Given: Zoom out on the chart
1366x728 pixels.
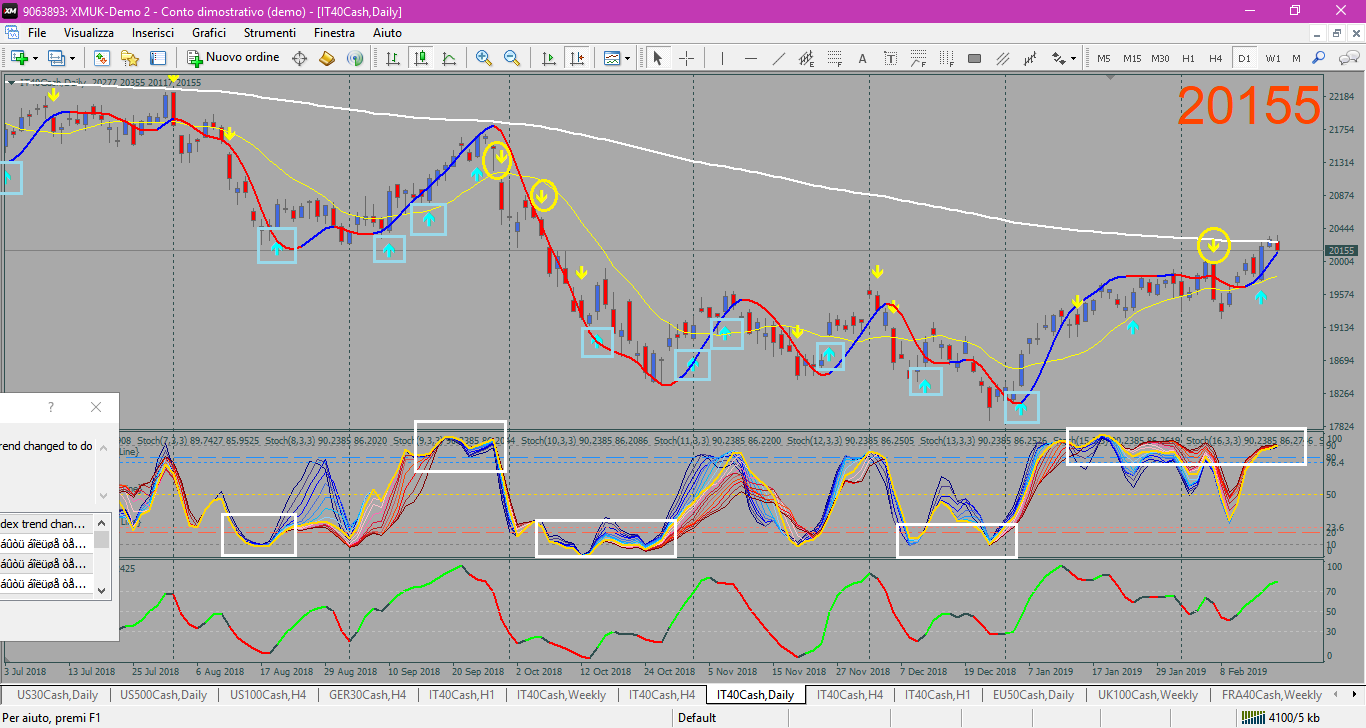Looking at the screenshot, I should coord(512,58).
